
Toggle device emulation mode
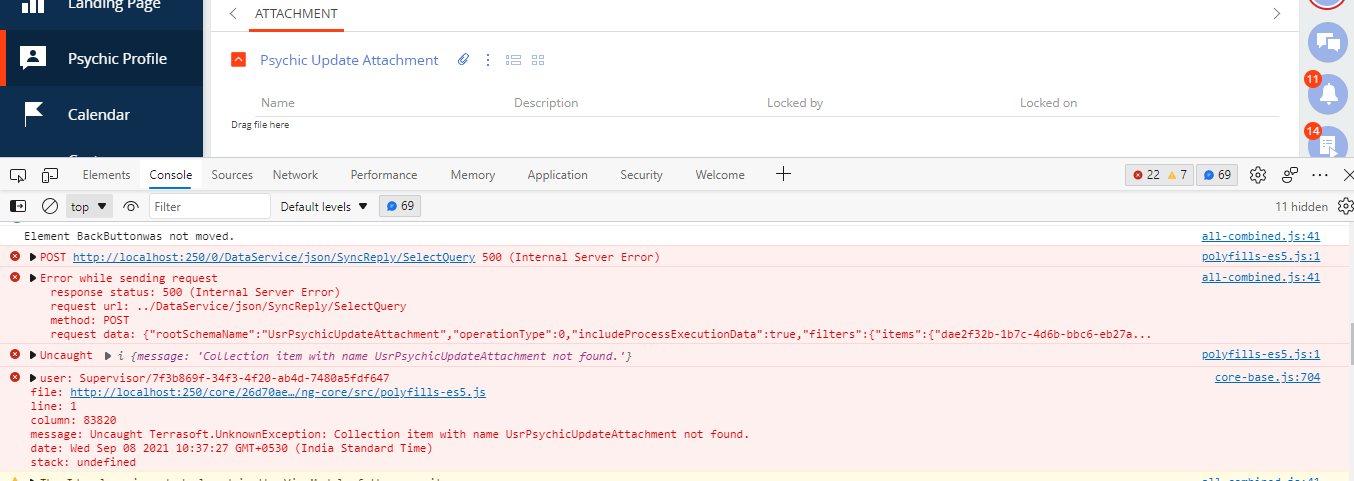50,175
